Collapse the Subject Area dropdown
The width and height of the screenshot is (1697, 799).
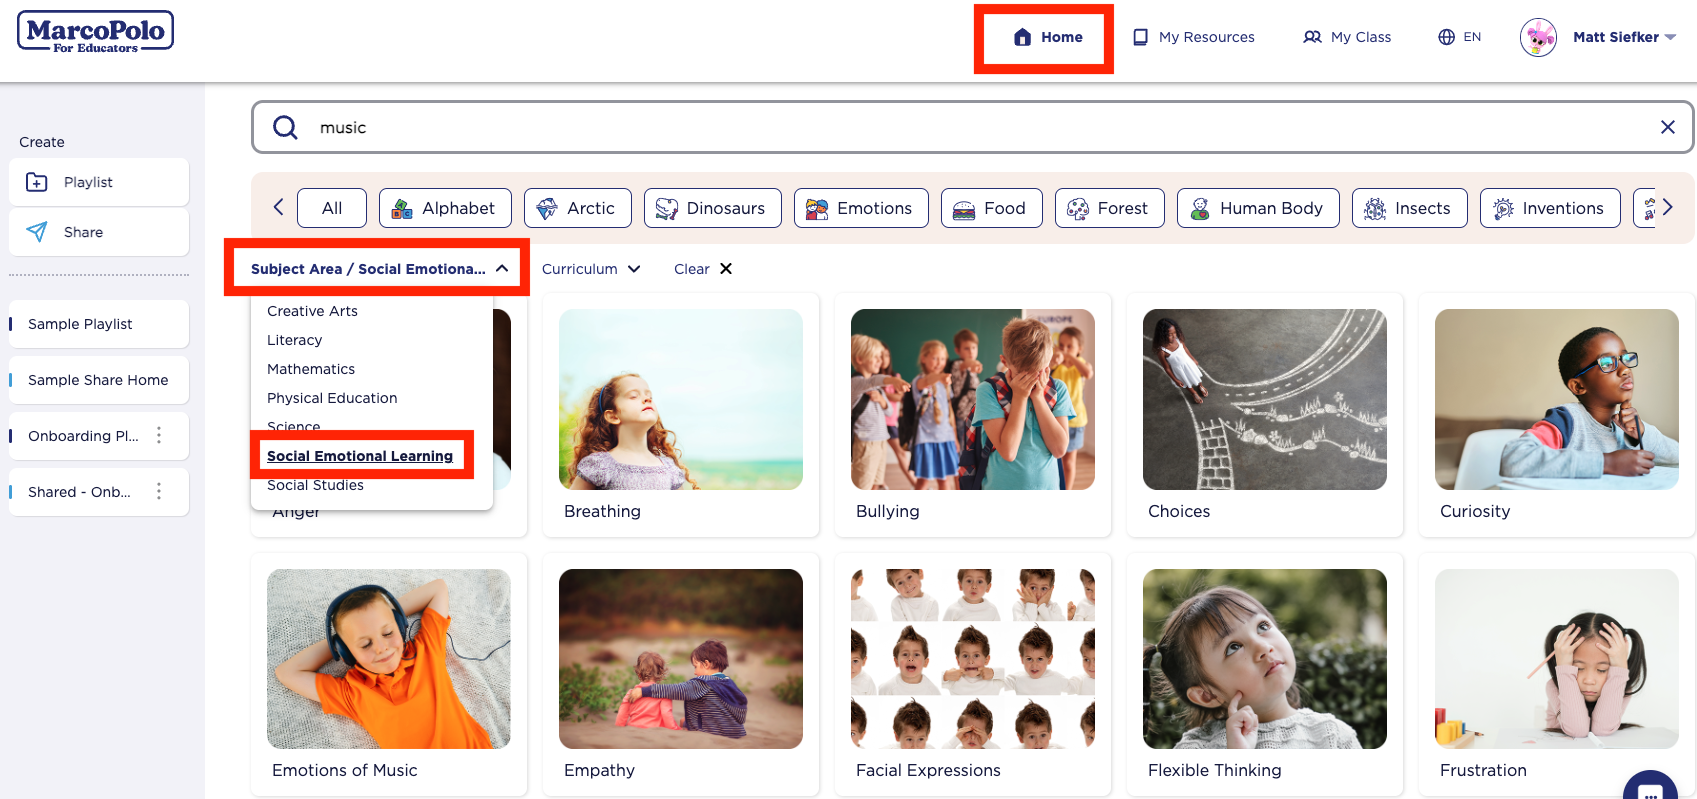coord(379,269)
